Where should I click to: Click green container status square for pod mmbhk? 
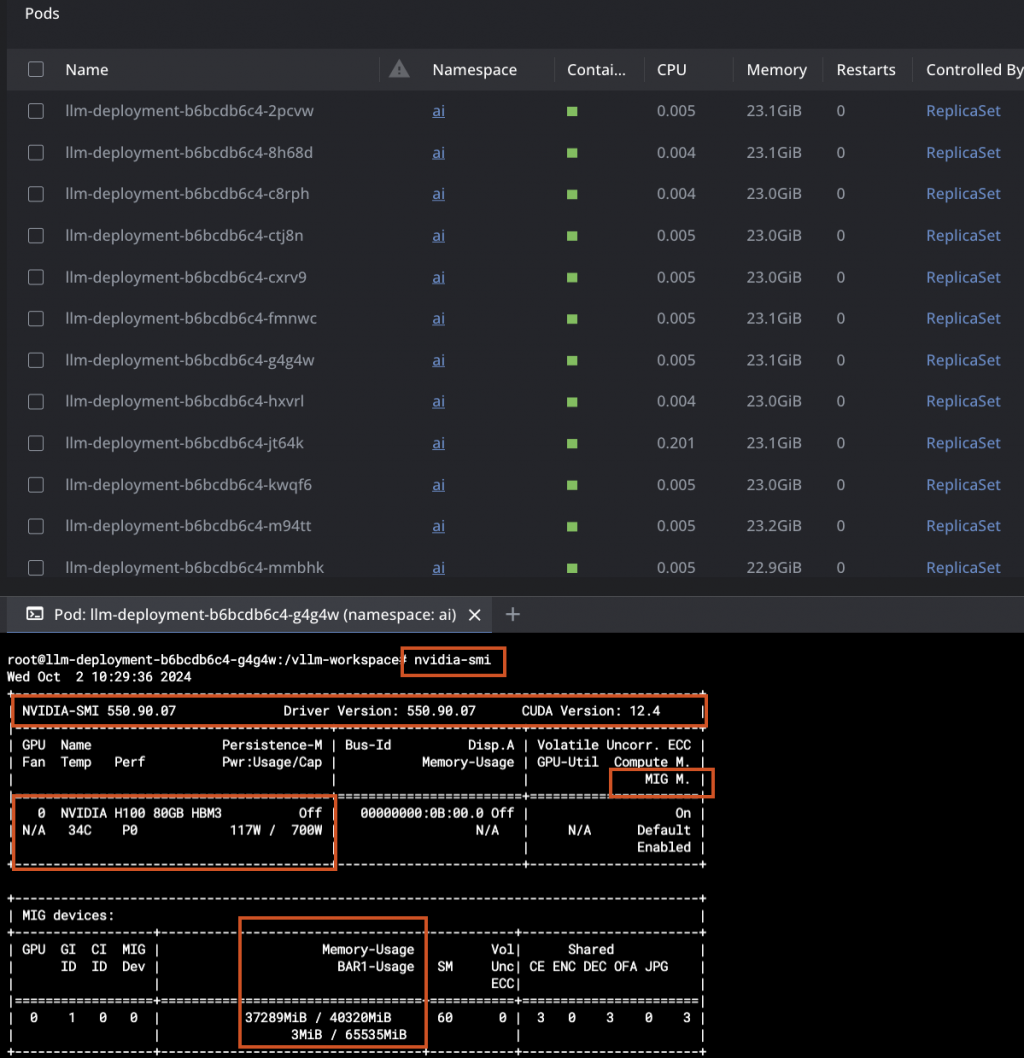pos(572,568)
